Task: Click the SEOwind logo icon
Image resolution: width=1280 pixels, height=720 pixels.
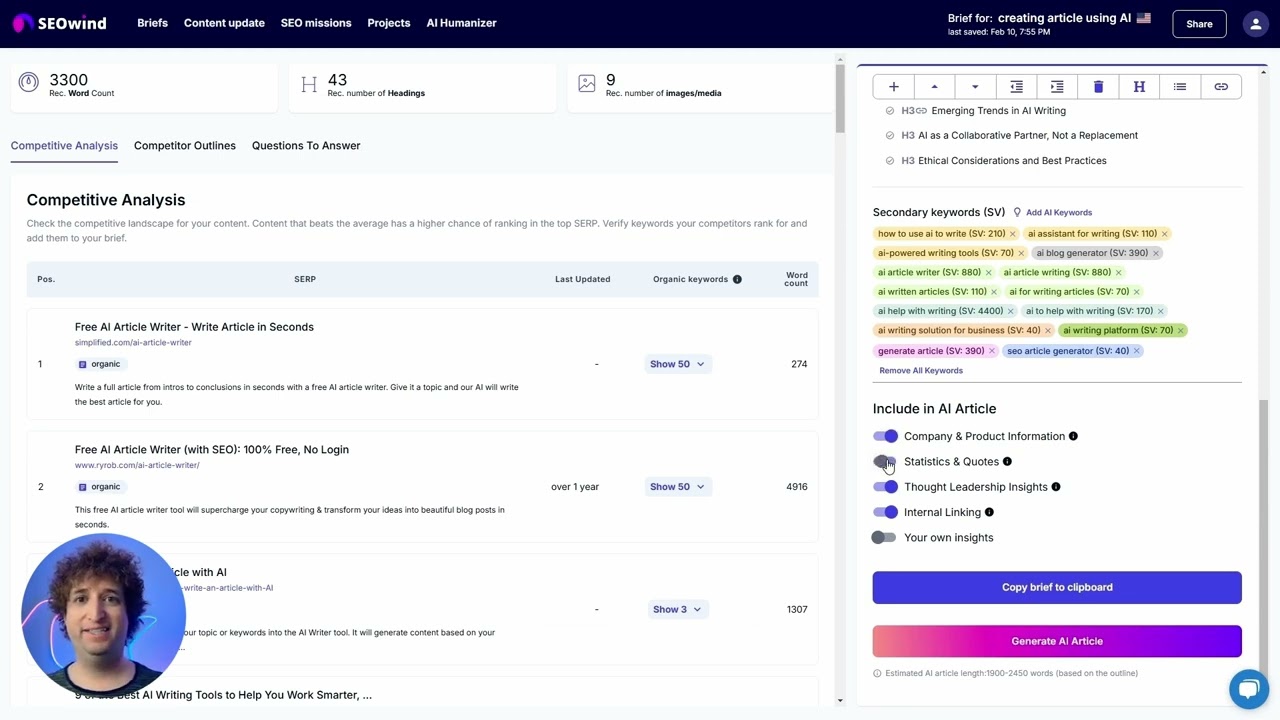Action: (x=20, y=22)
